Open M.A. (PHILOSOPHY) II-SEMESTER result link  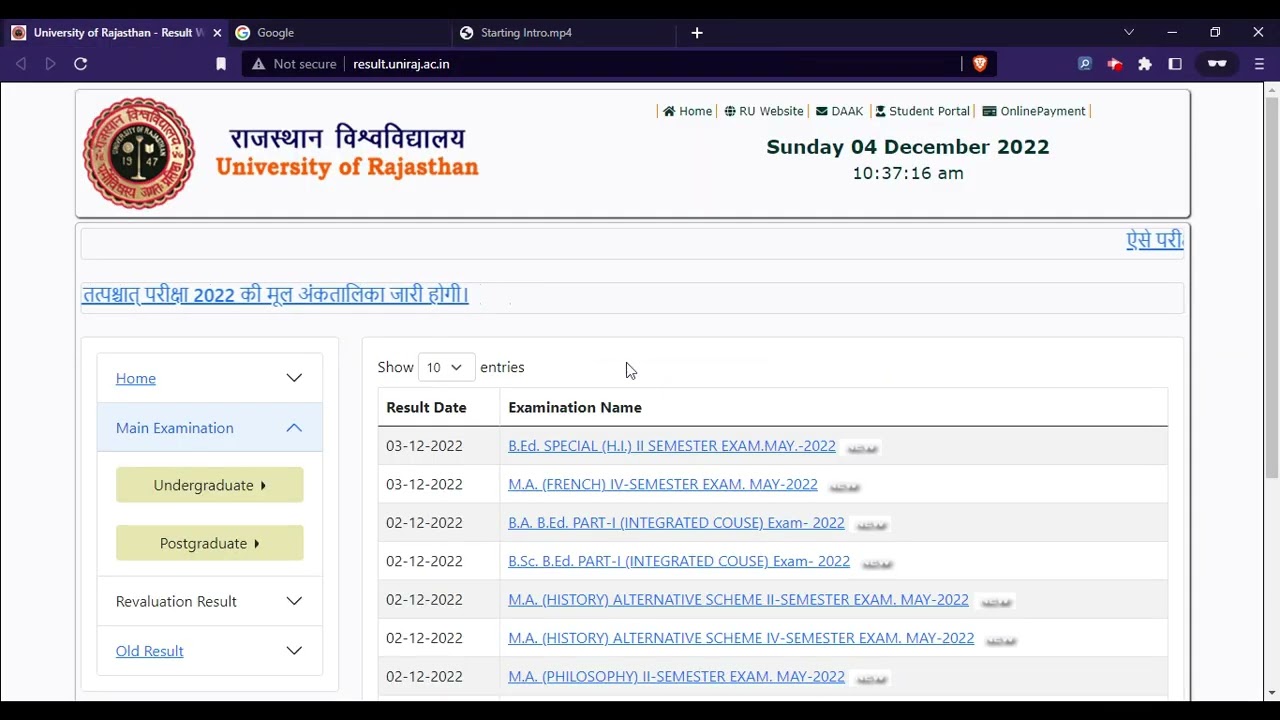point(676,677)
